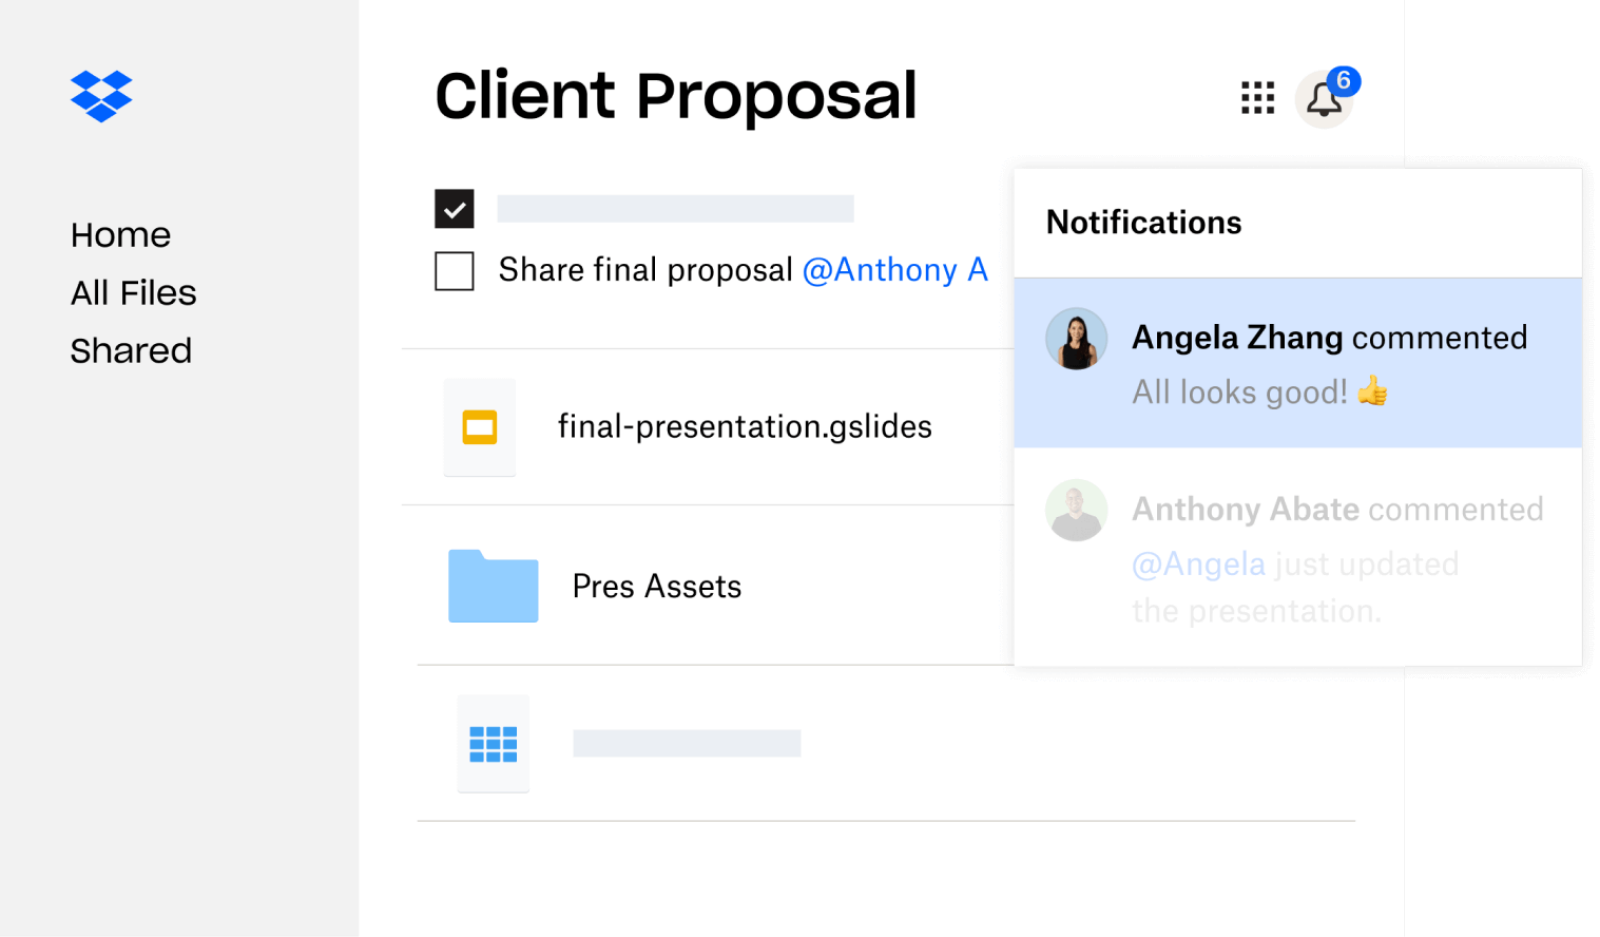Click the @Angela mention in notification
This screenshot has width=1600, height=937.
[1197, 564]
